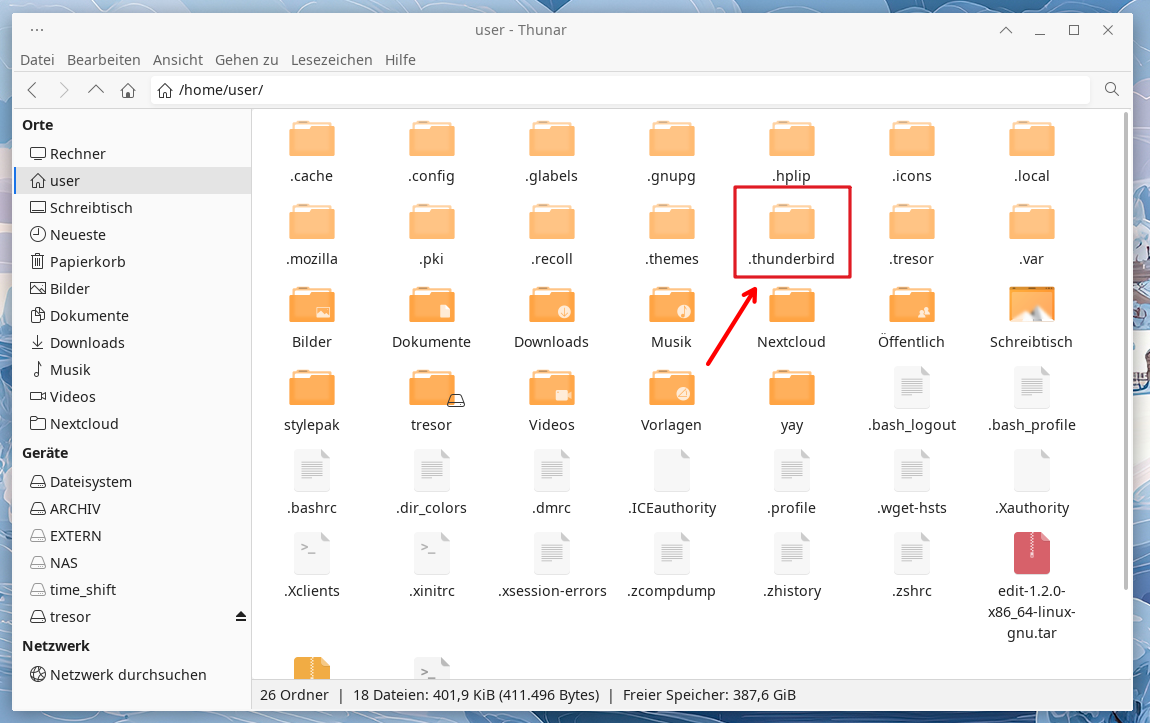Open the window menu three-dots button
The width and height of the screenshot is (1150, 723).
(x=37, y=30)
